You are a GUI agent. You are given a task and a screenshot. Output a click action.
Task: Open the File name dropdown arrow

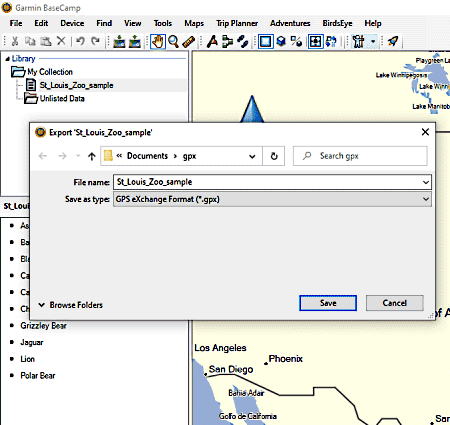click(x=426, y=182)
